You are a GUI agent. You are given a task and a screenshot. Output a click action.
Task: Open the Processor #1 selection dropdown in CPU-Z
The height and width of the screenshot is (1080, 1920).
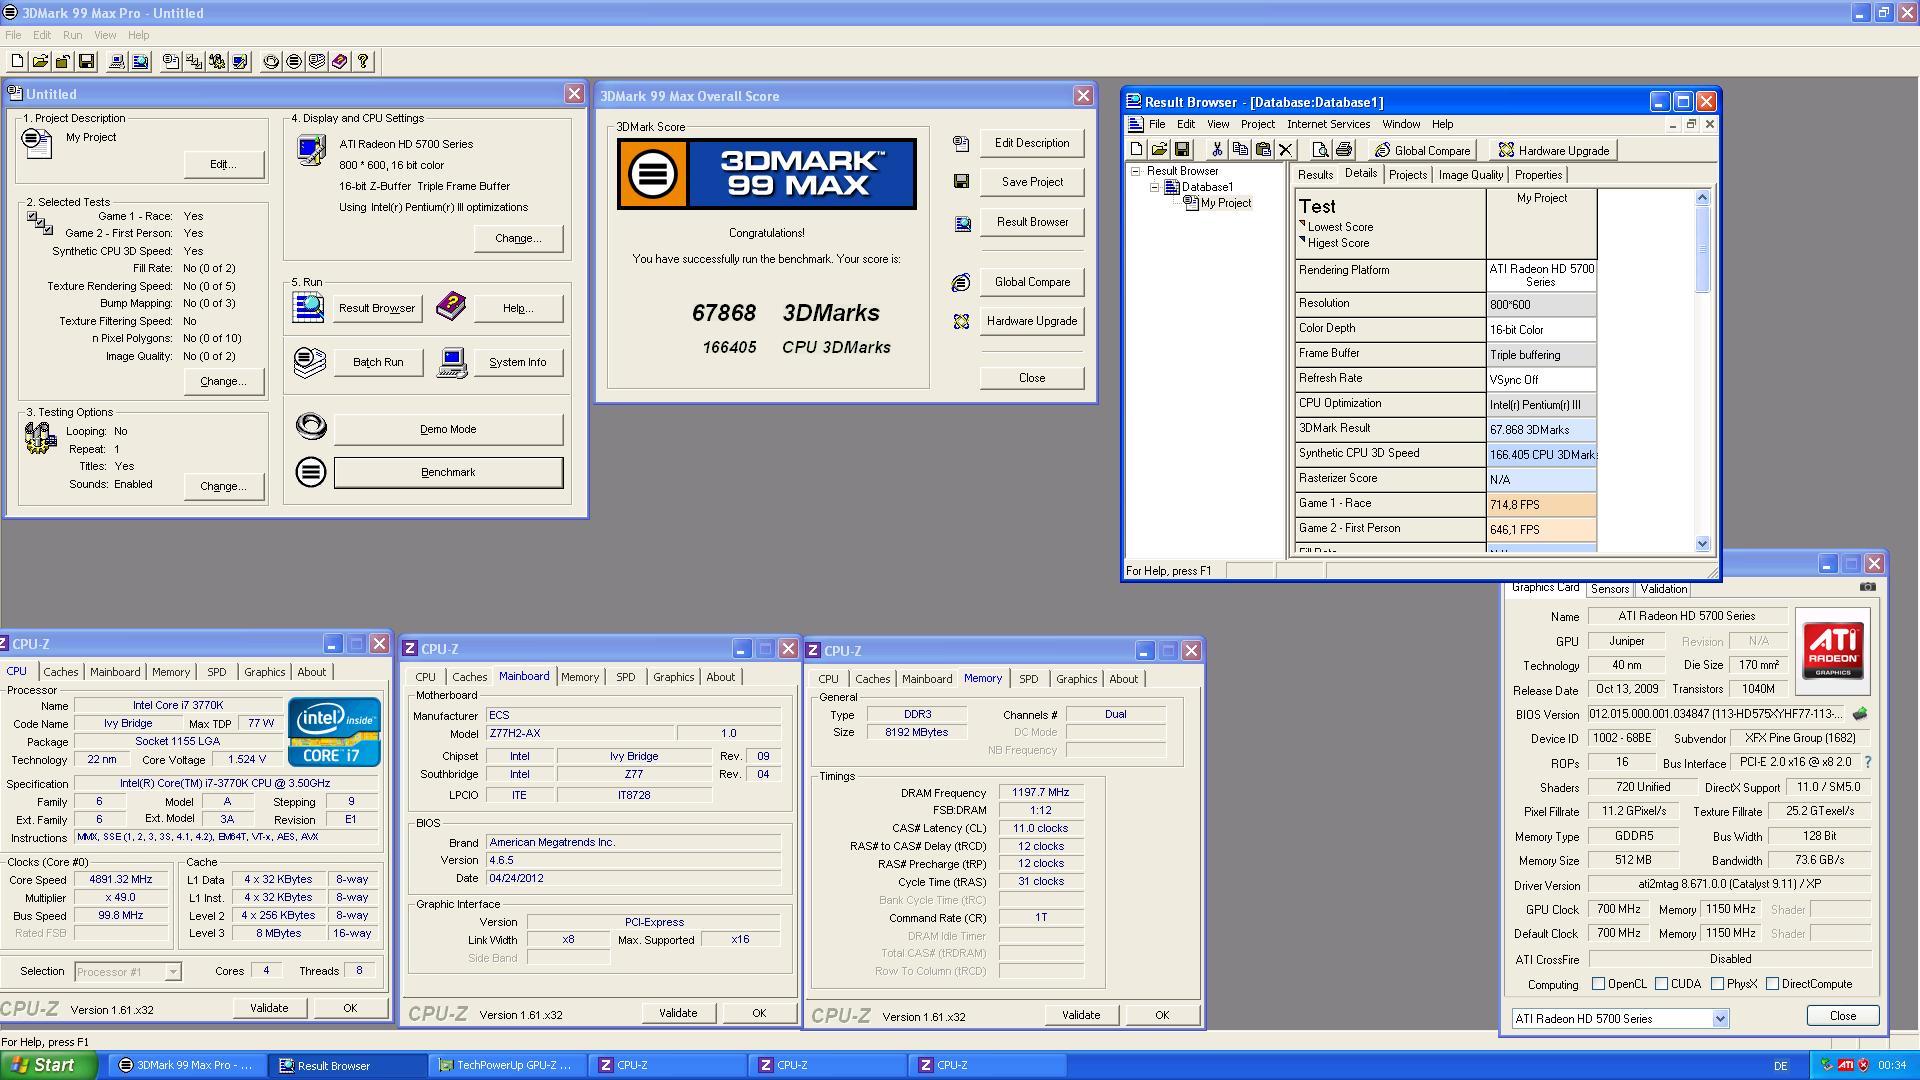coord(172,971)
